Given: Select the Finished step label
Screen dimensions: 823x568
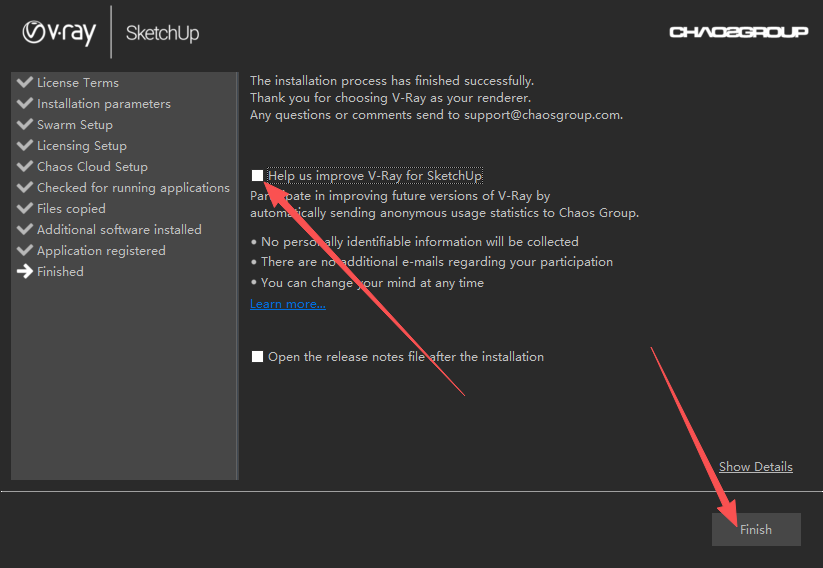Looking at the screenshot, I should tap(60, 271).
